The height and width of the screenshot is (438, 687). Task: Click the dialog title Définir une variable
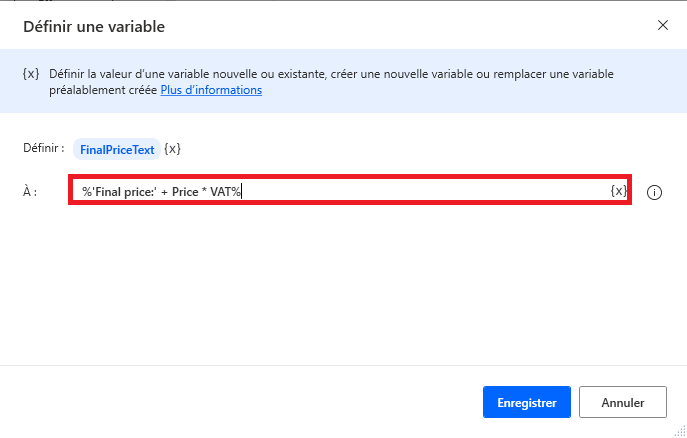(94, 26)
